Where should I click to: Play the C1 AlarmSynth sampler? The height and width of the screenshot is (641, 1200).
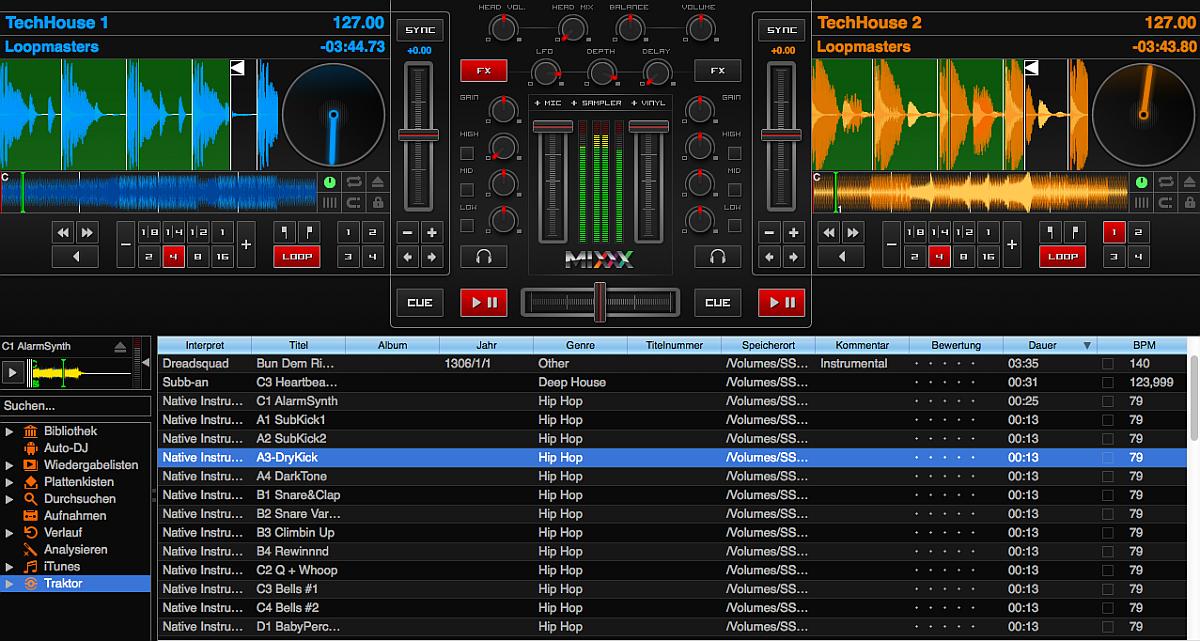(x=13, y=373)
